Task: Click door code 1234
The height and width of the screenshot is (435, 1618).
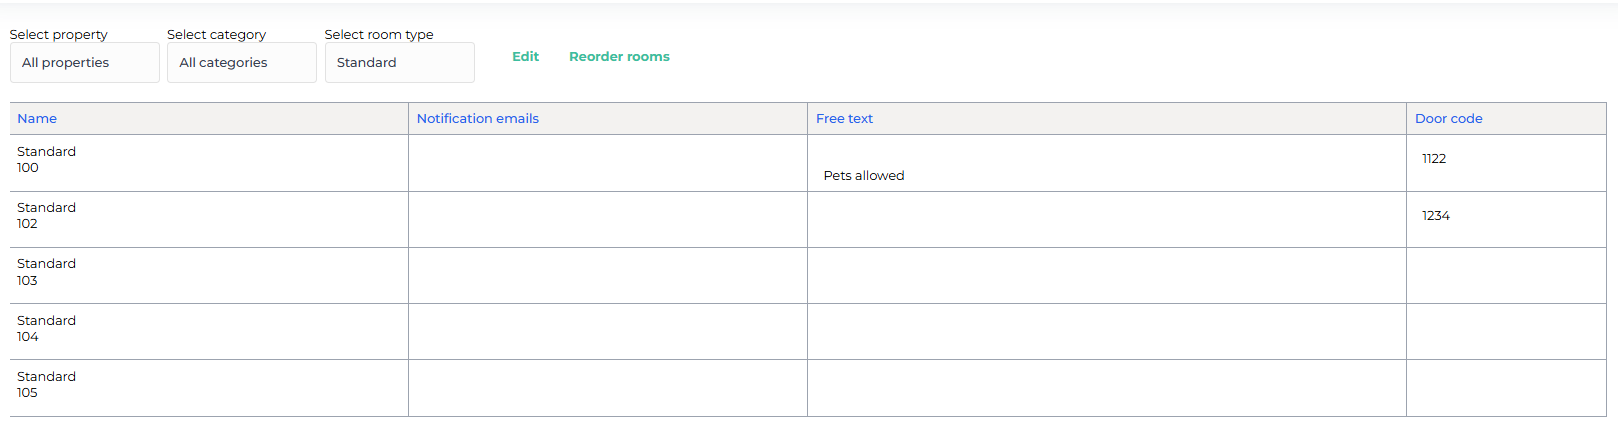Action: (x=1435, y=216)
